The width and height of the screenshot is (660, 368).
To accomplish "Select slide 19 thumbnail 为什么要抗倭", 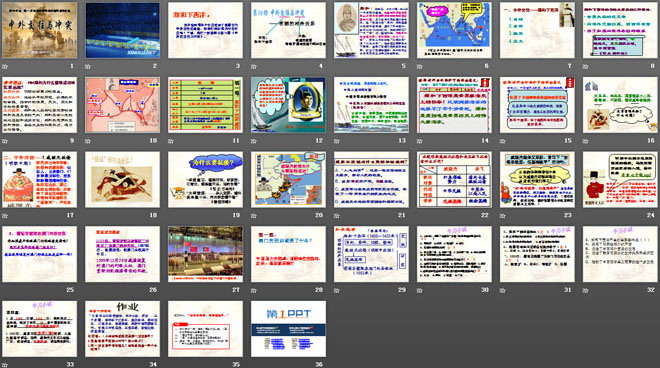I will coord(205,179).
